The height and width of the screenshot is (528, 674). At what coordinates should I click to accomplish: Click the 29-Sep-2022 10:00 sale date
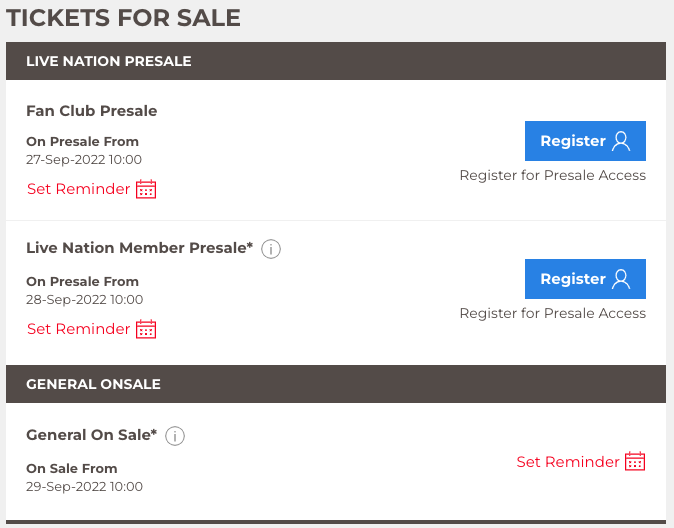pyautogui.click(x=84, y=487)
